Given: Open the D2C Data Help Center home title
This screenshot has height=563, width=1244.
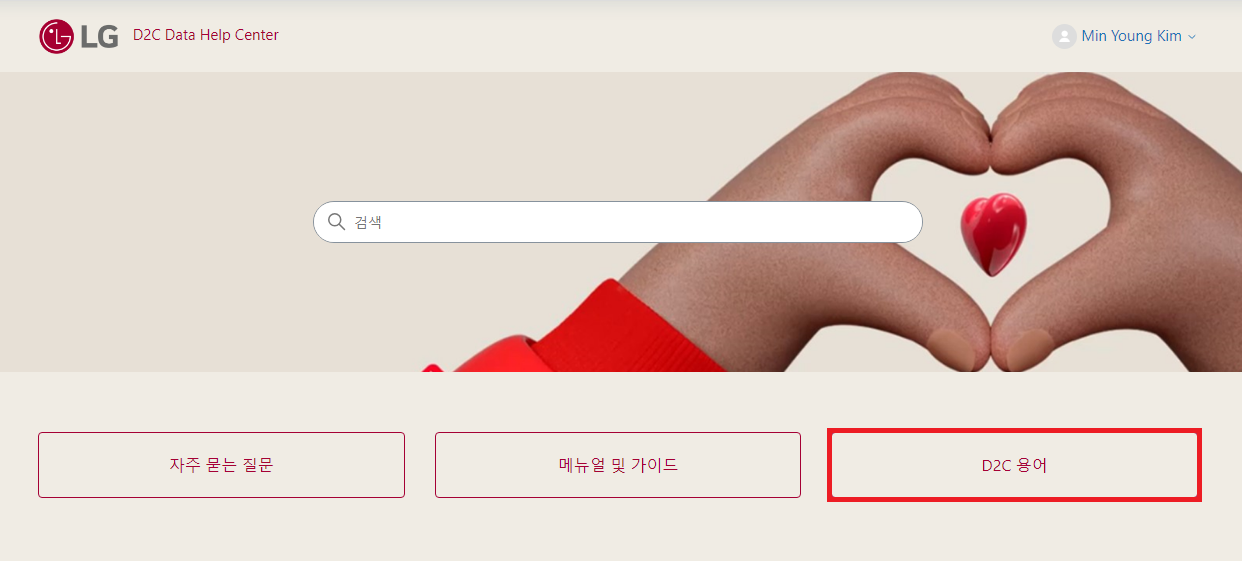Looking at the screenshot, I should click(206, 35).
